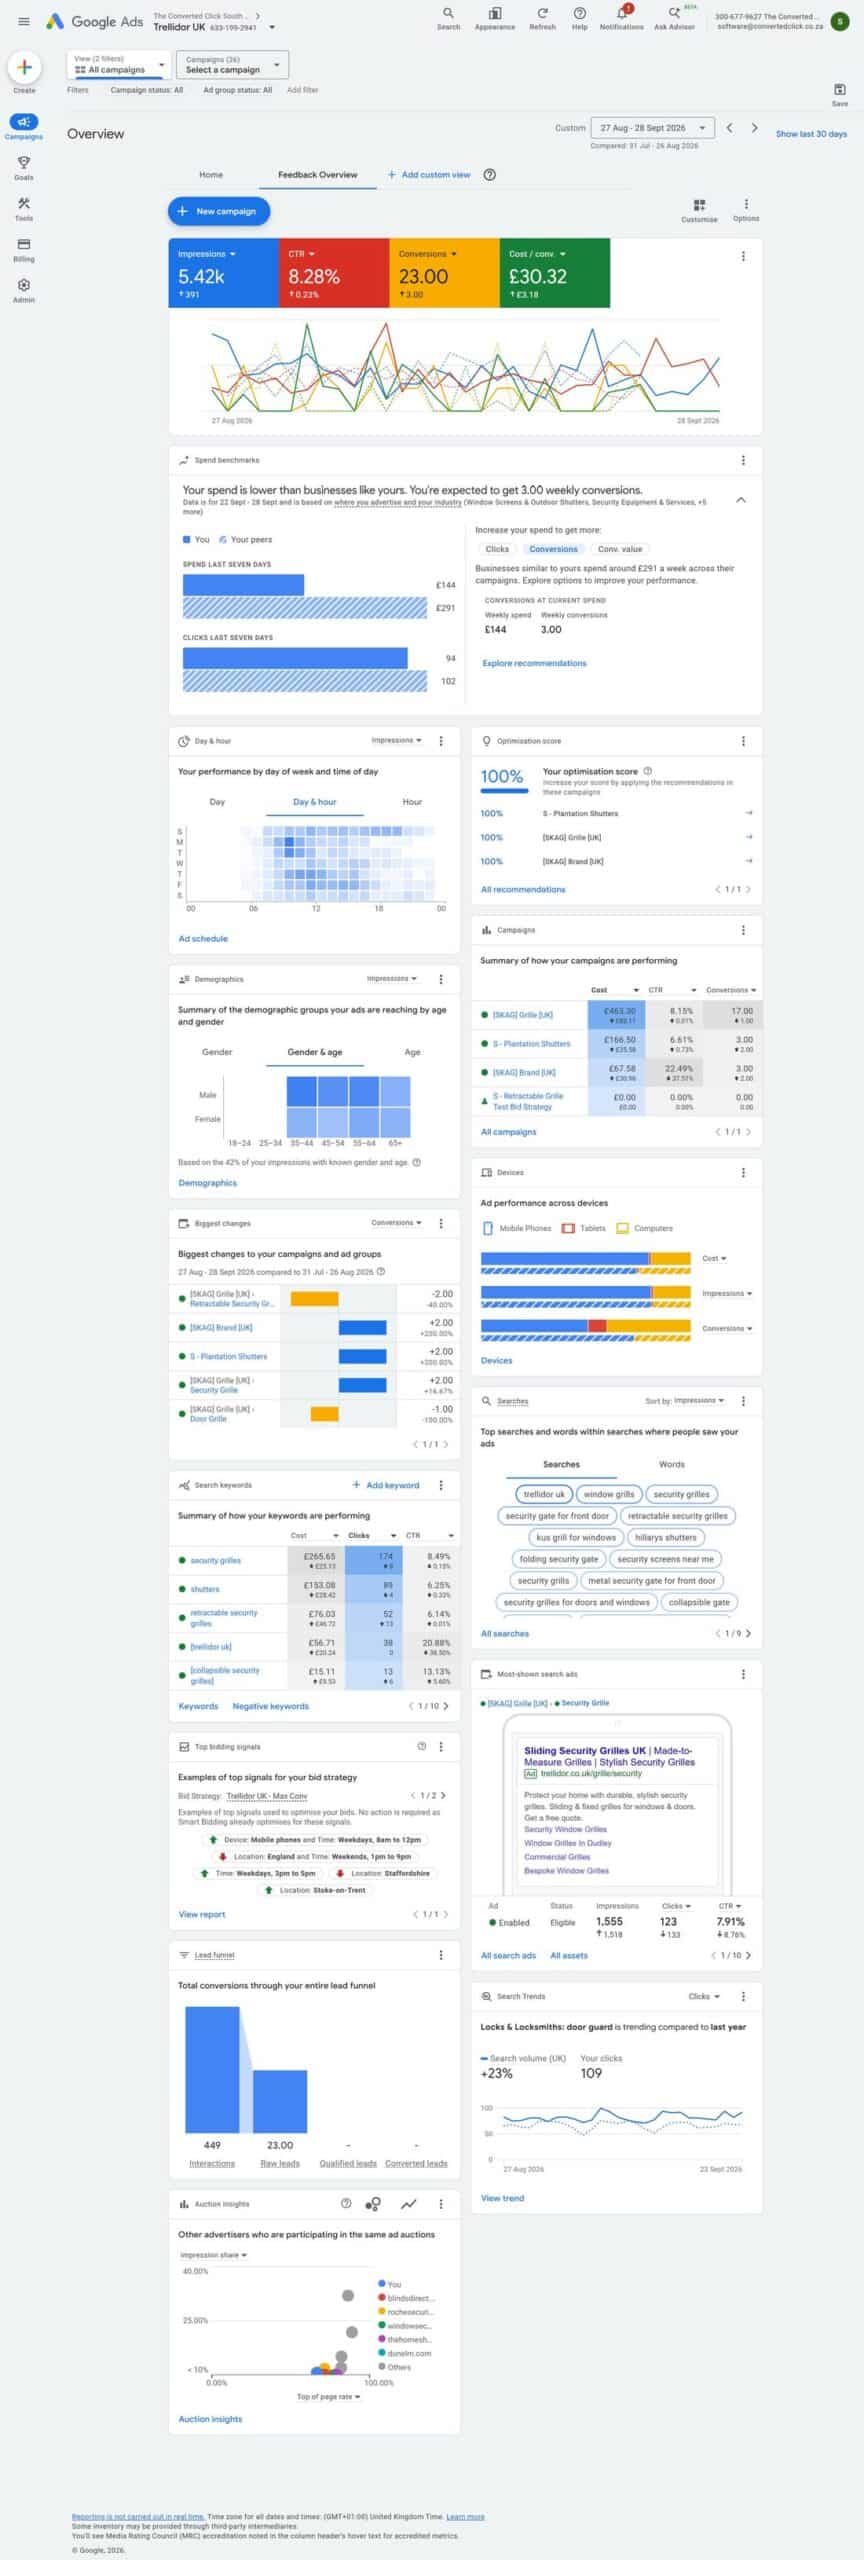
Task: Click the 100% optimisation score progress bar
Action: pyautogui.click(x=504, y=791)
